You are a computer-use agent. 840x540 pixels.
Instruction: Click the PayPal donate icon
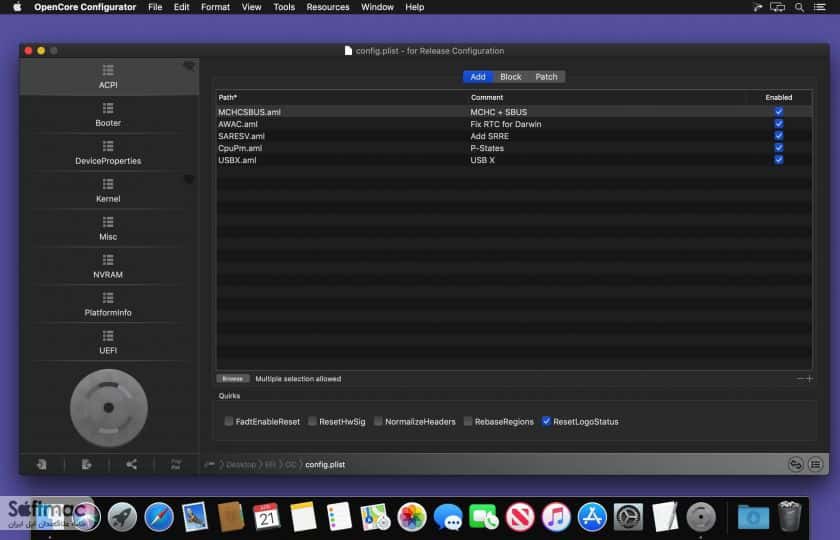click(x=176, y=464)
